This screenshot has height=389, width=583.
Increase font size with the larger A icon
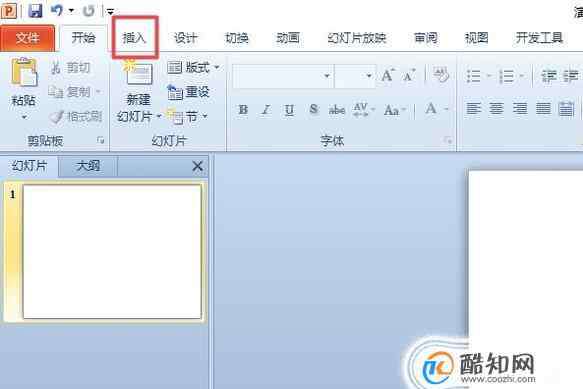[x=387, y=75]
